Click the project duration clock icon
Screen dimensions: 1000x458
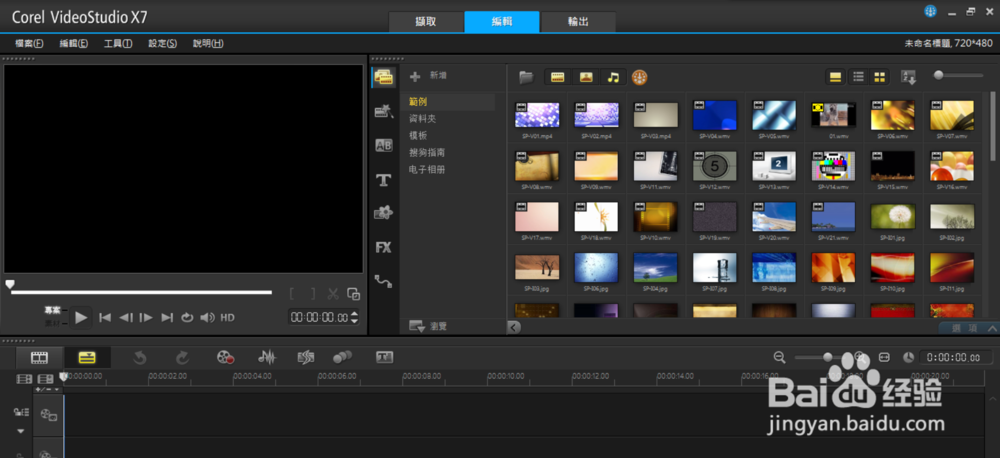point(909,357)
